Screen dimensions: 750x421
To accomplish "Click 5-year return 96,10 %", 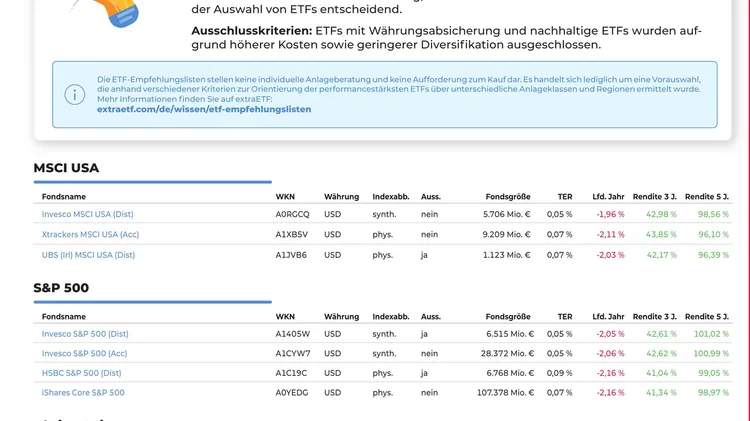I will (x=713, y=234).
